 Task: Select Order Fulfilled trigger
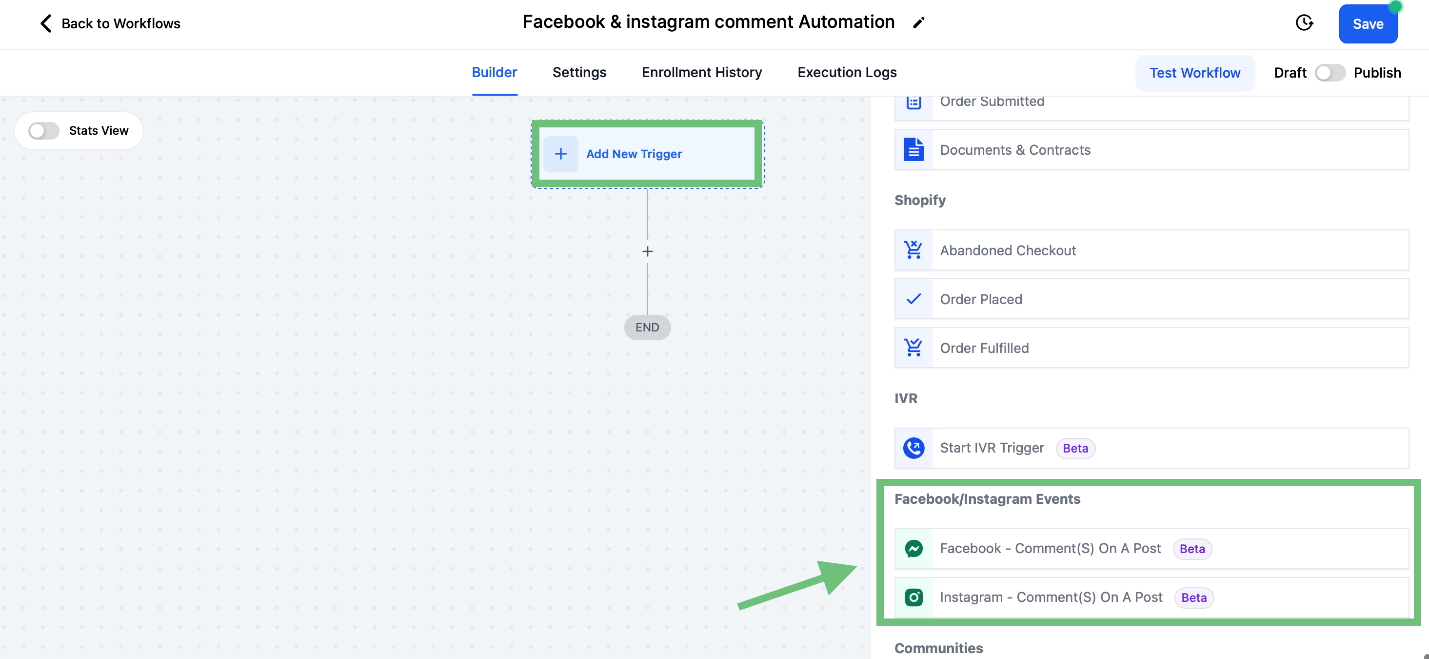tap(1151, 348)
